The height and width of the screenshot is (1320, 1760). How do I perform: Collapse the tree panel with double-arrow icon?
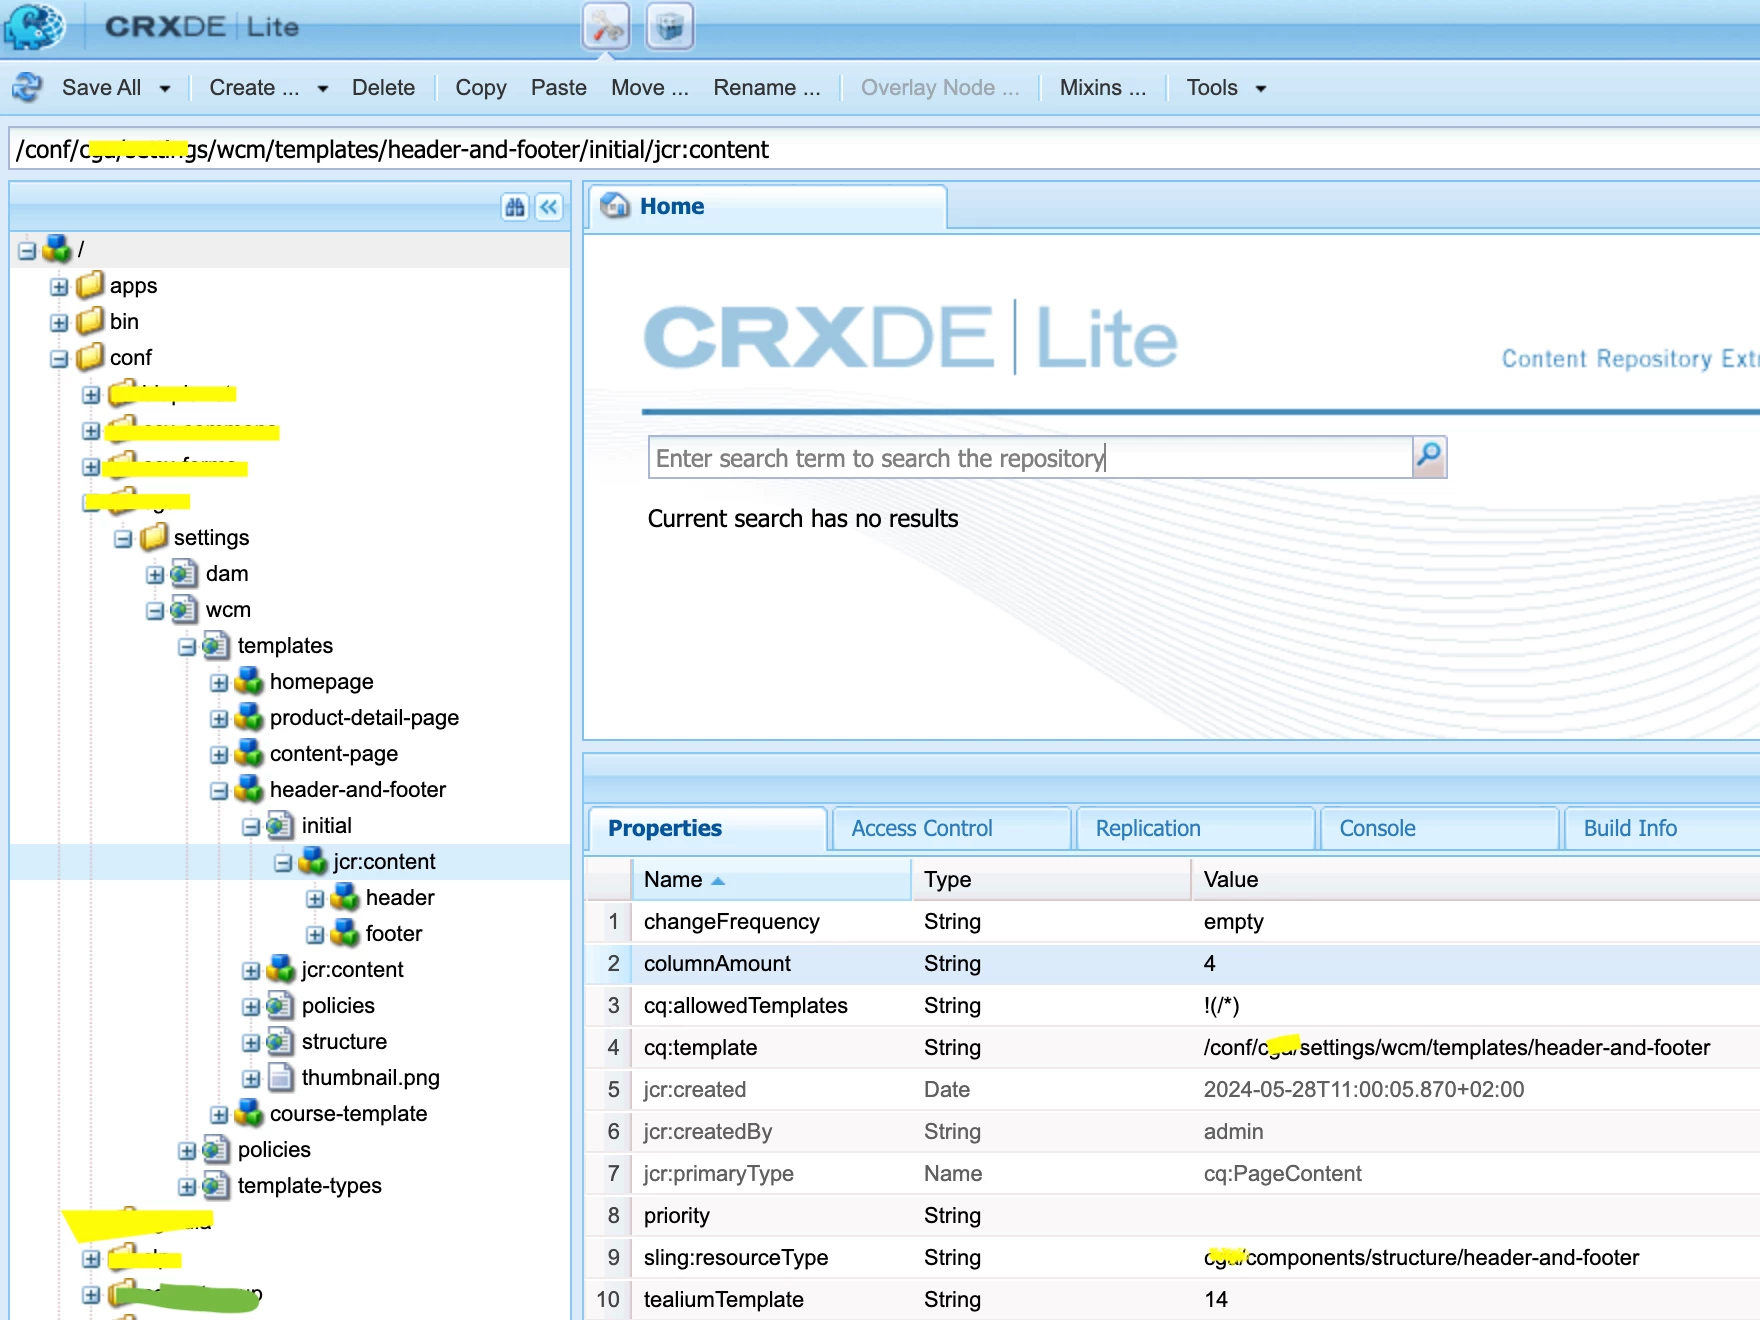[x=549, y=207]
